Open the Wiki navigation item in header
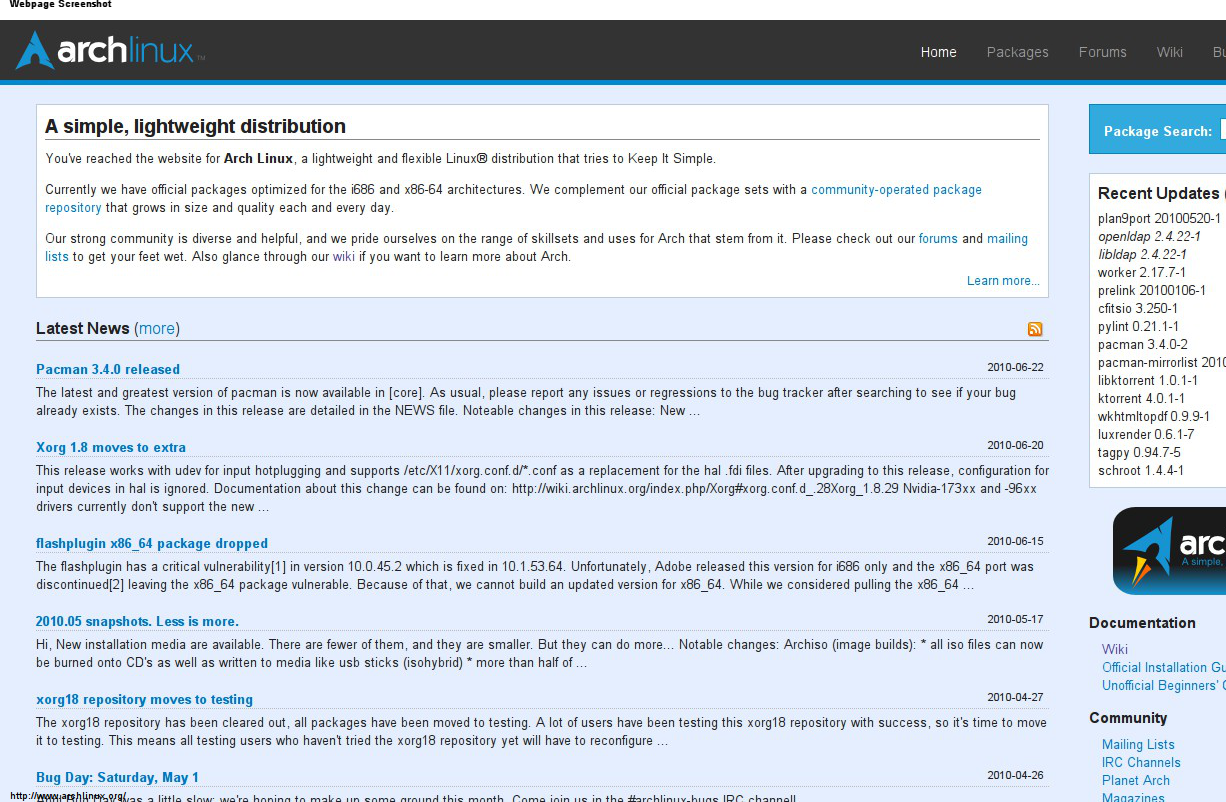 (x=1170, y=52)
